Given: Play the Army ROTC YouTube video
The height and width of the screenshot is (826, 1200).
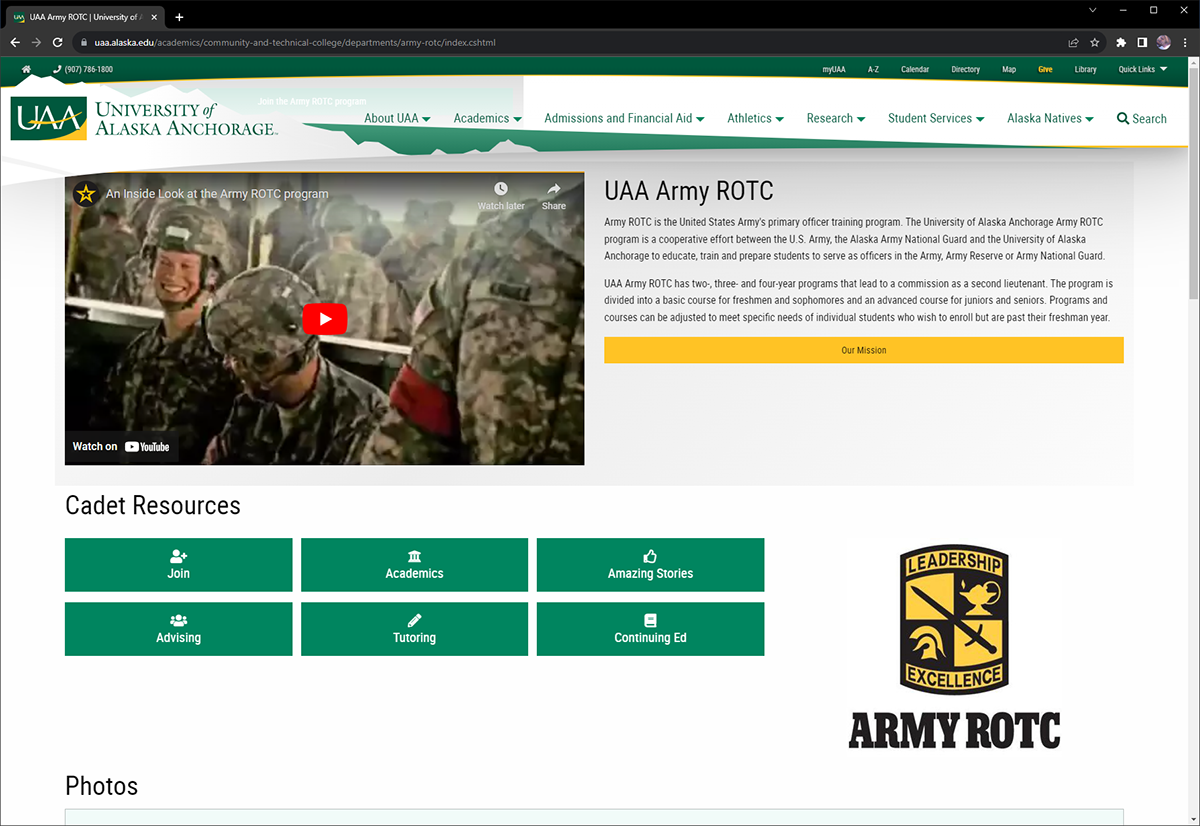Looking at the screenshot, I should (325, 319).
